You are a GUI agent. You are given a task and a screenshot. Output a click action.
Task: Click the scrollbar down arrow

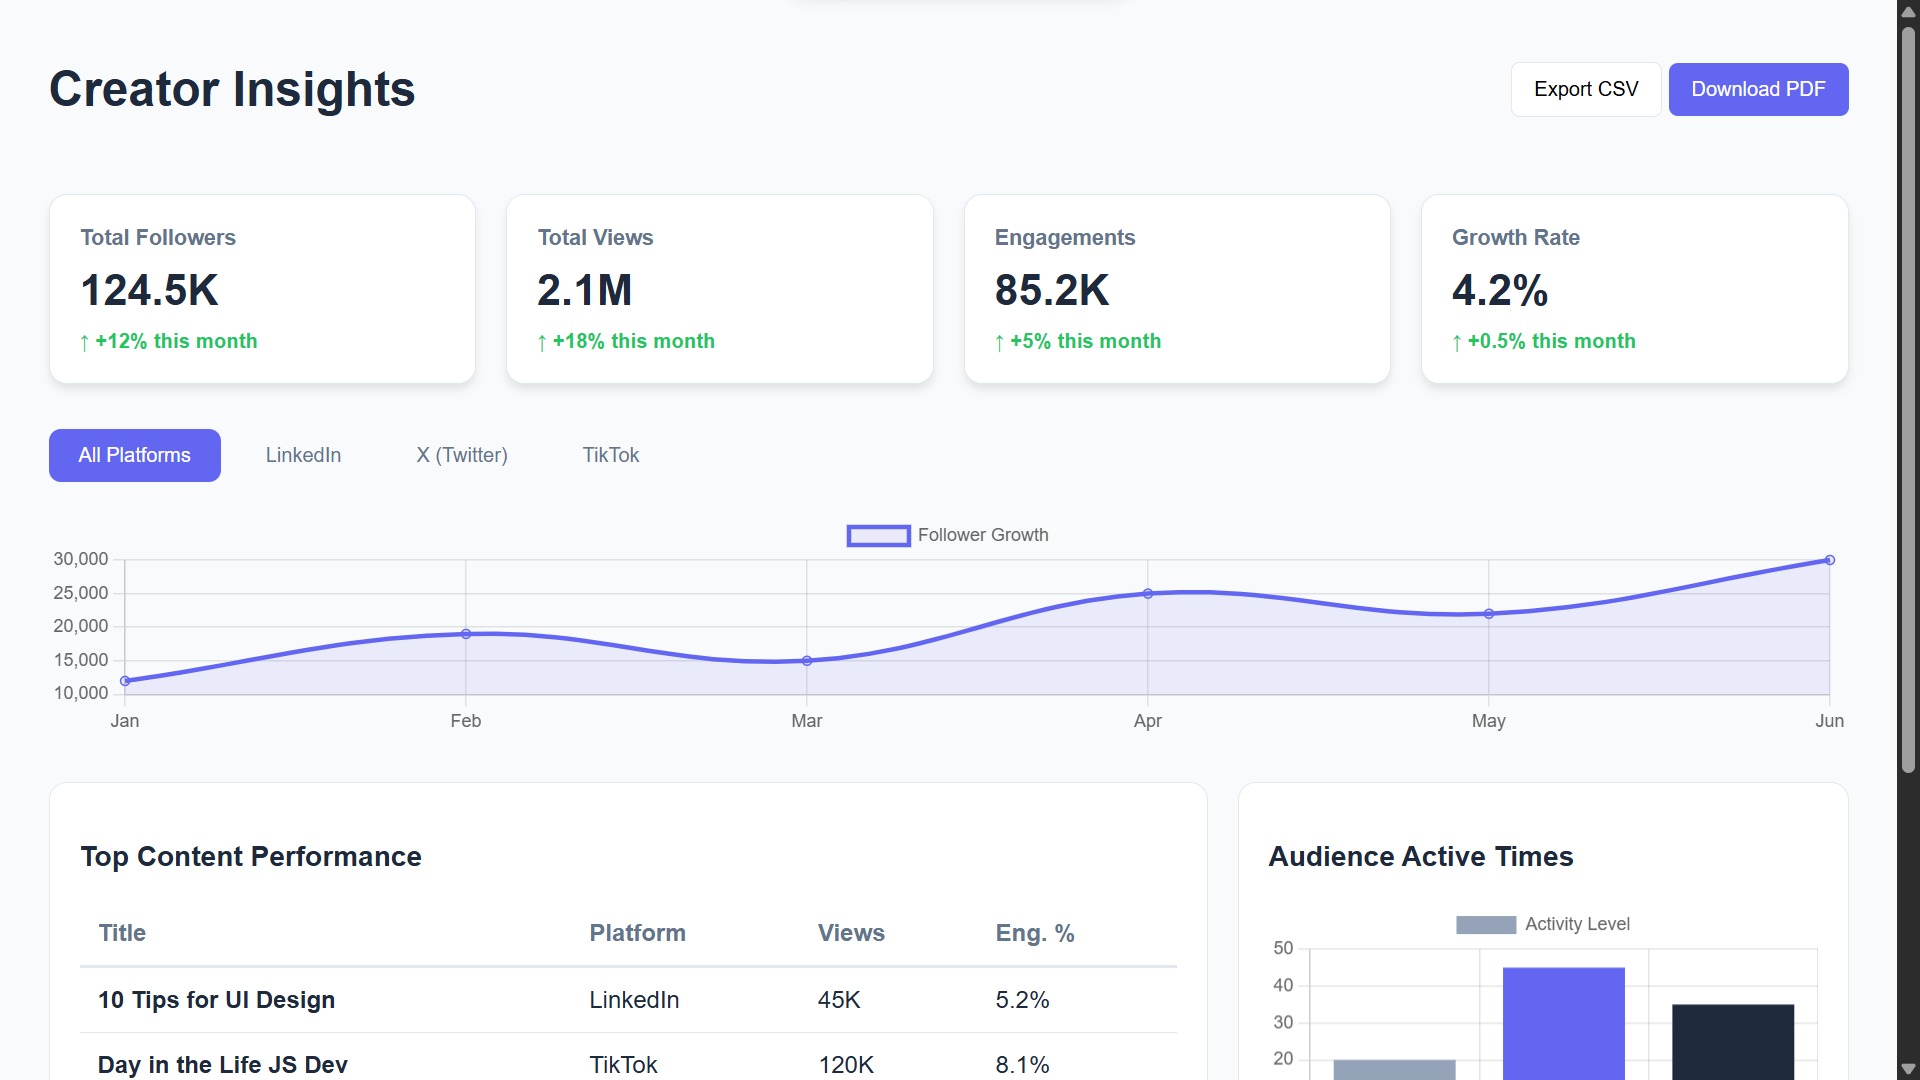(1908, 1069)
